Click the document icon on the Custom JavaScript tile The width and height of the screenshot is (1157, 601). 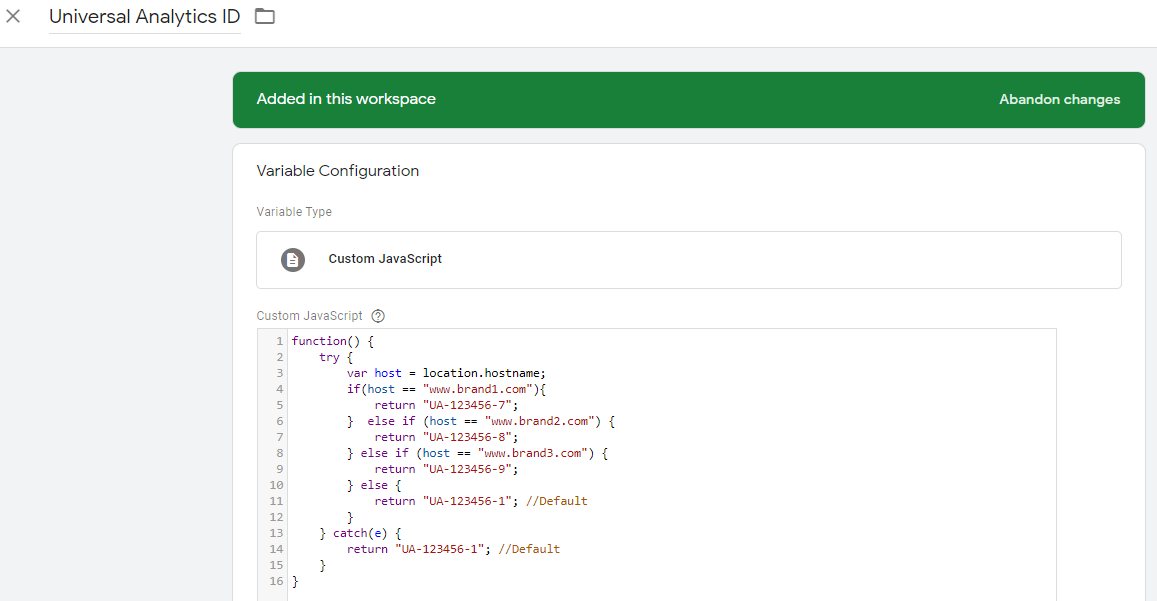[292, 259]
